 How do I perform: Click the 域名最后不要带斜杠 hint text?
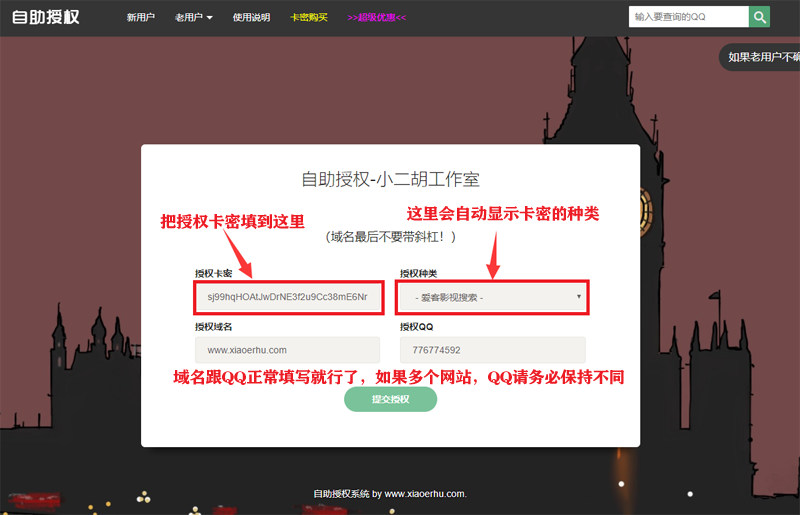[x=390, y=237]
